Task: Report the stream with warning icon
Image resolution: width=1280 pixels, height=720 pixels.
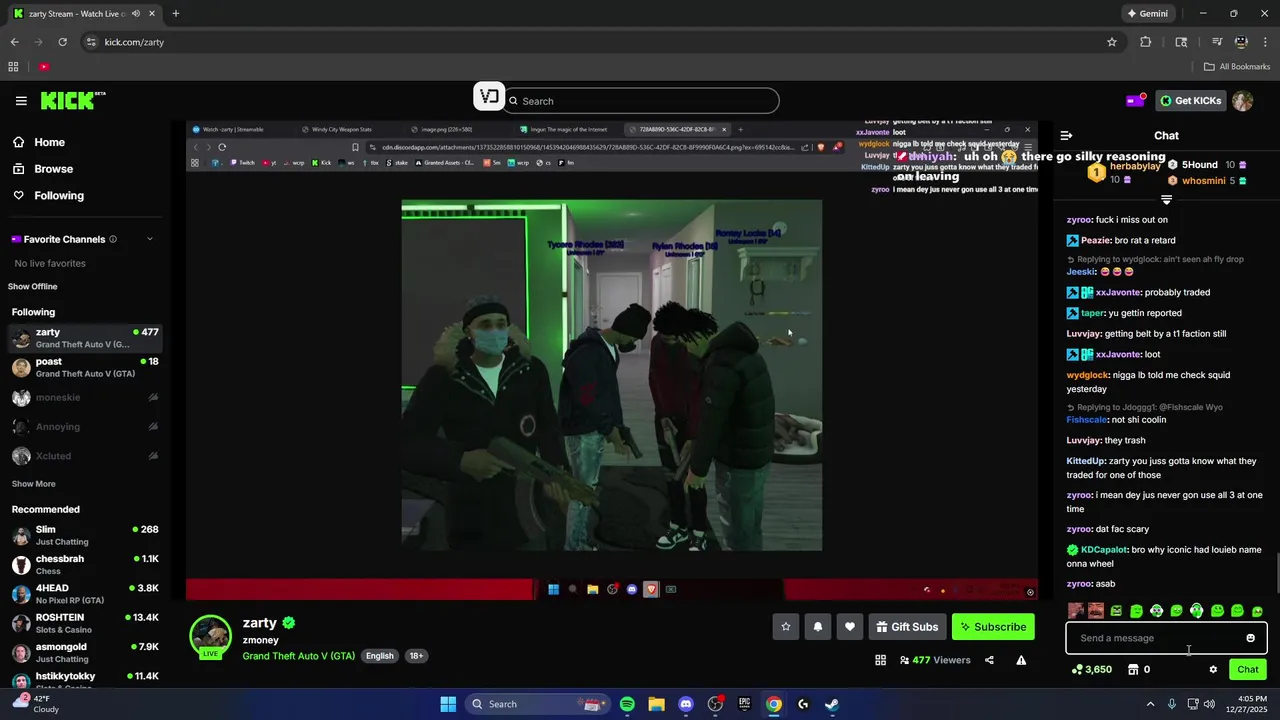Action: pyautogui.click(x=1021, y=660)
